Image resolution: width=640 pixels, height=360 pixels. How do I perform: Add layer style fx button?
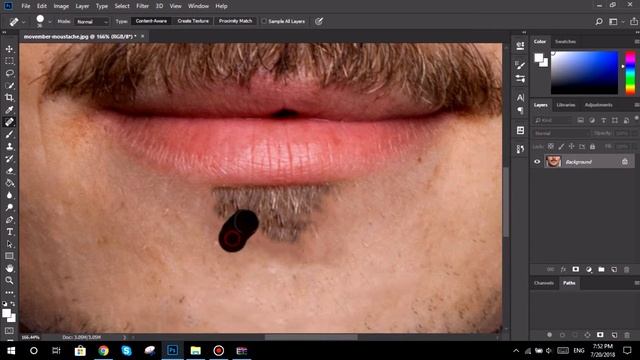[x=563, y=269]
